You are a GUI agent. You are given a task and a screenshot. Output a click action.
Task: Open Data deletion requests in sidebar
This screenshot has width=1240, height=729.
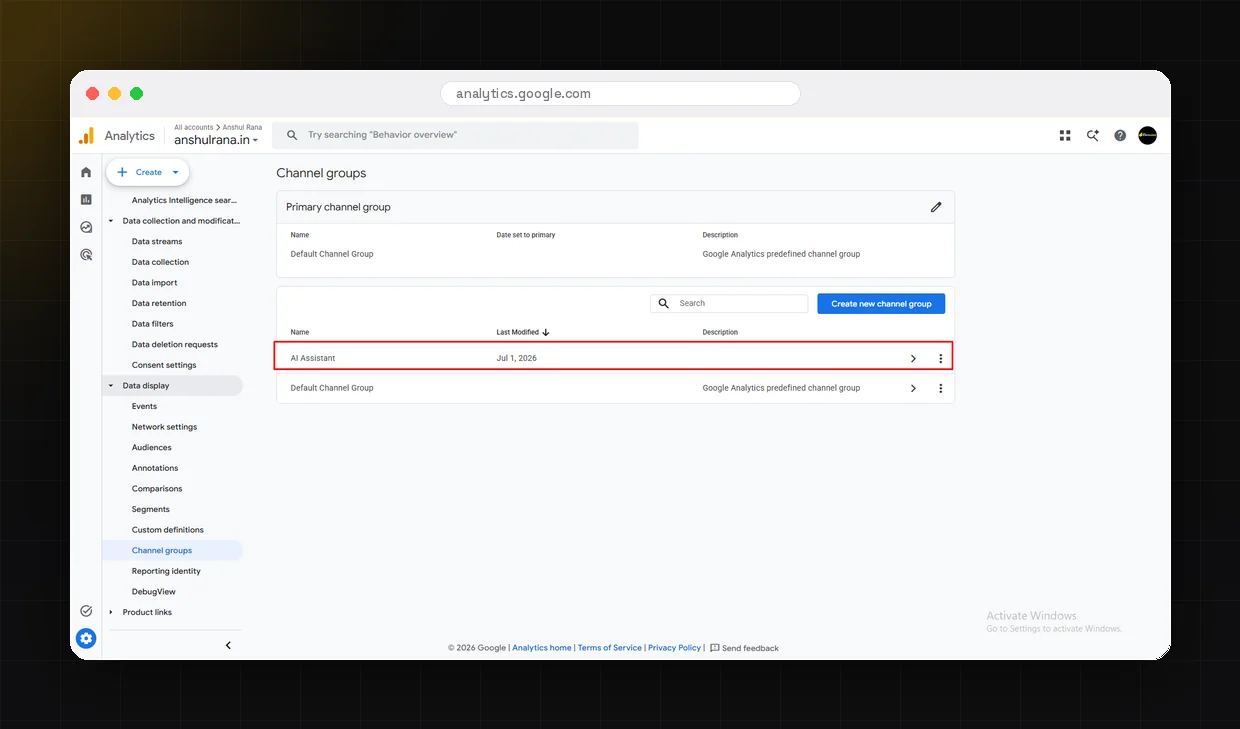[175, 345]
